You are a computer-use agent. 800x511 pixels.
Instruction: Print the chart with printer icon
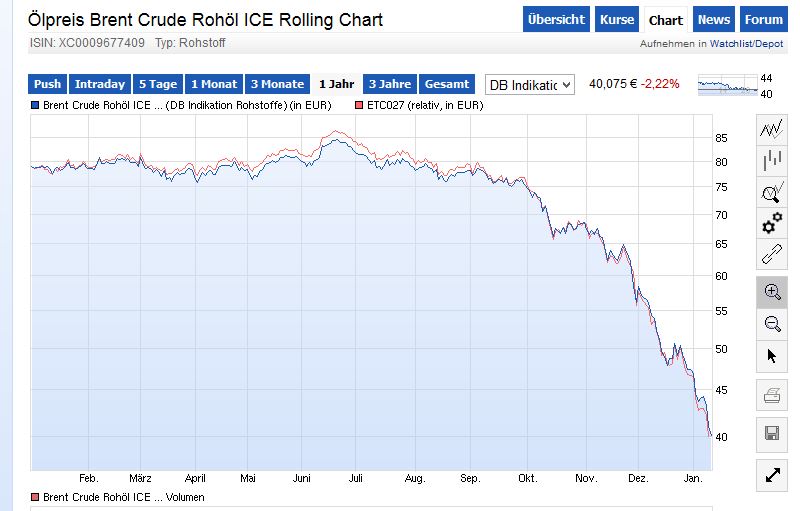pos(771,396)
